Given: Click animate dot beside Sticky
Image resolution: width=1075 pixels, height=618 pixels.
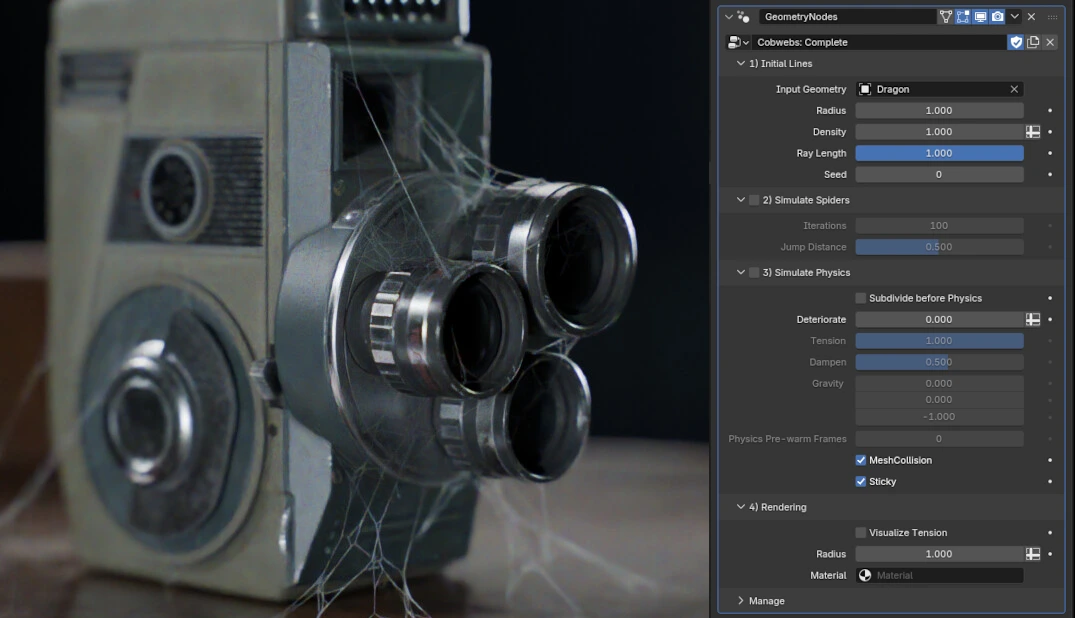Looking at the screenshot, I should pos(1050,482).
